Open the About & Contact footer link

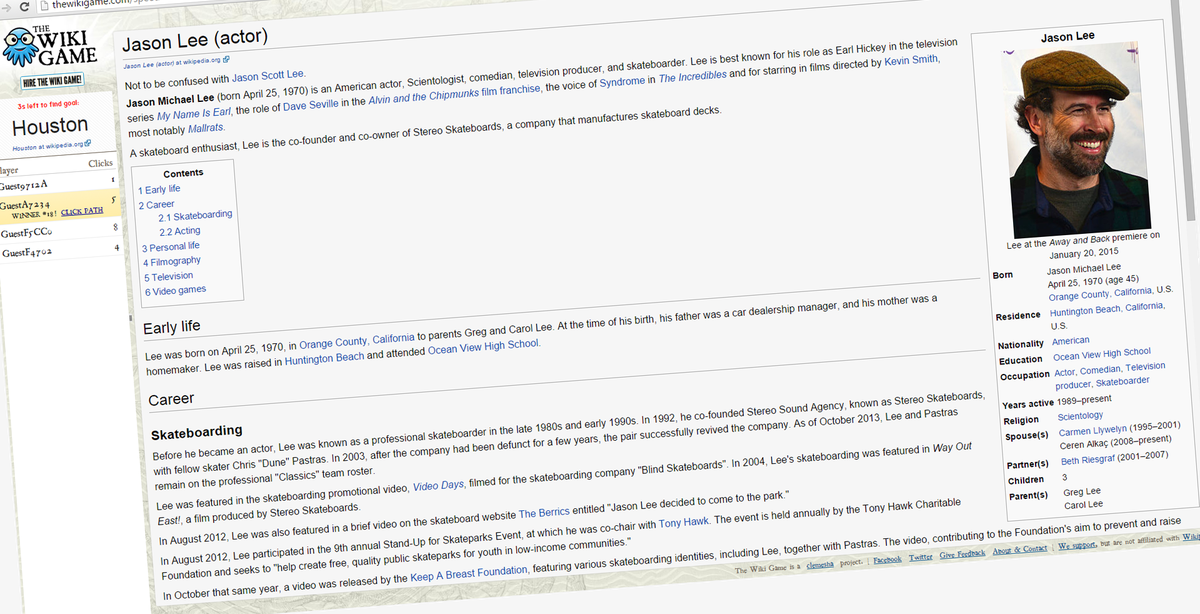[1021, 550]
